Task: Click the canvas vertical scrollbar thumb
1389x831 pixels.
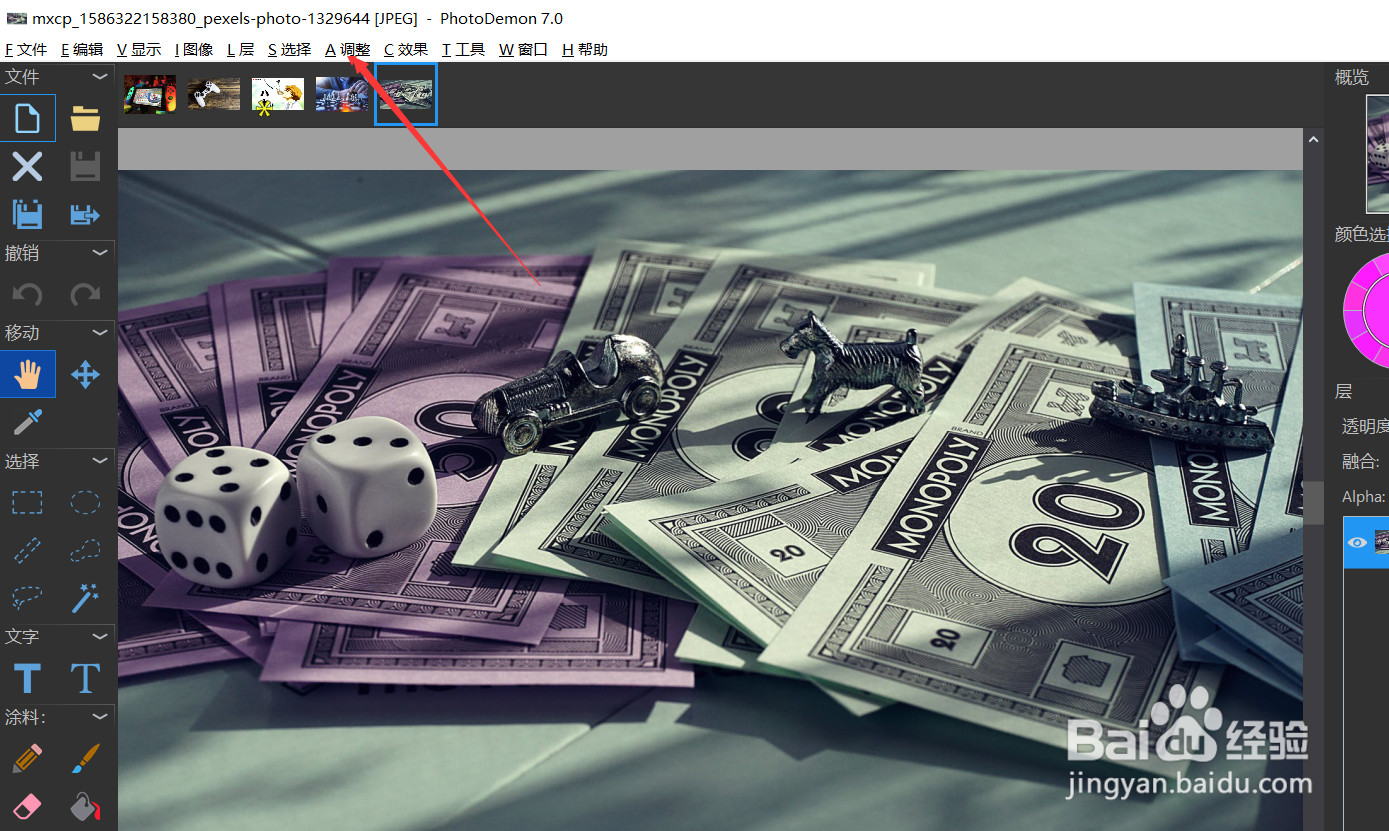Action: [x=1311, y=503]
